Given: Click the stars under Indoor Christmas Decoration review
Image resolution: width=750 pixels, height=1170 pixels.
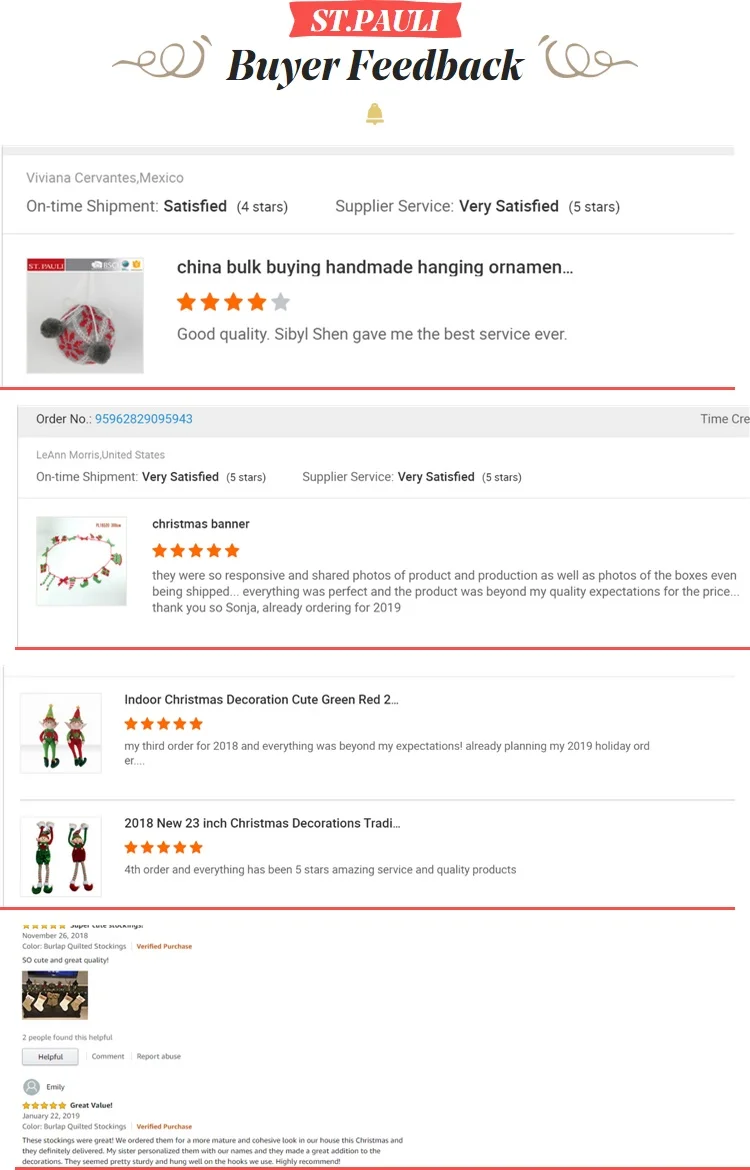Looking at the screenshot, I should [163, 724].
